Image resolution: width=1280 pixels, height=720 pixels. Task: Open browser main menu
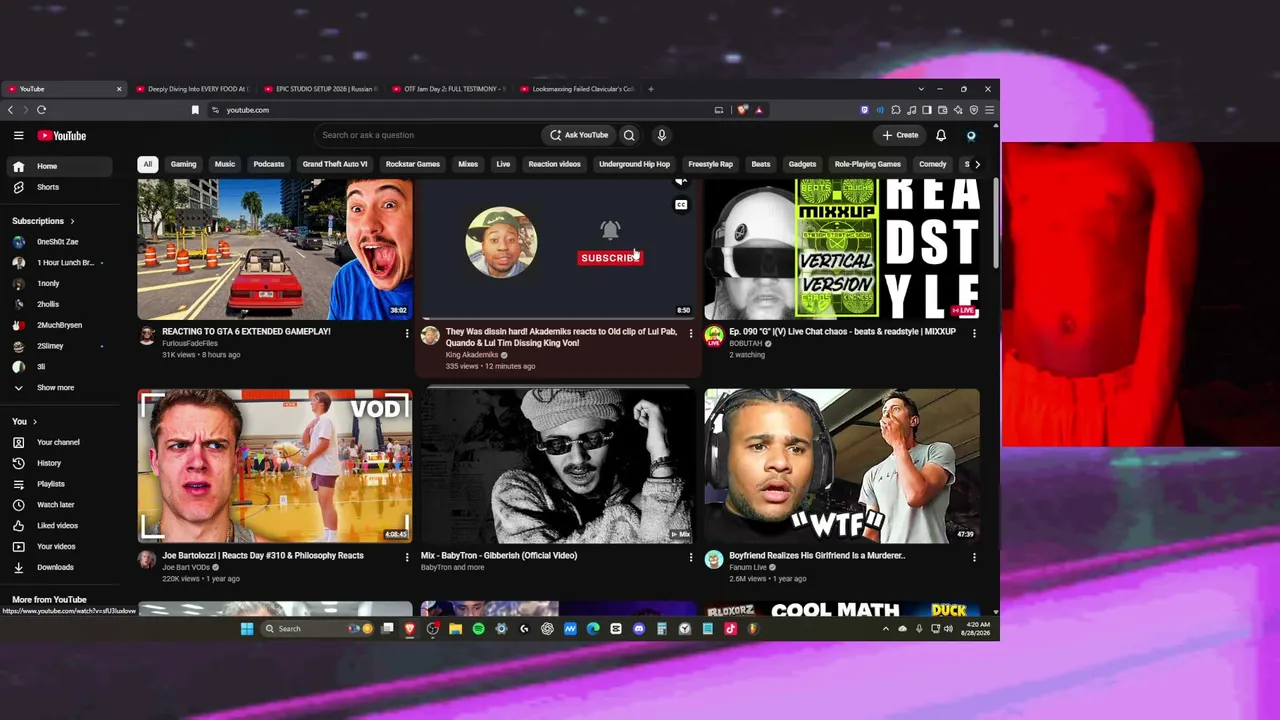click(x=989, y=110)
